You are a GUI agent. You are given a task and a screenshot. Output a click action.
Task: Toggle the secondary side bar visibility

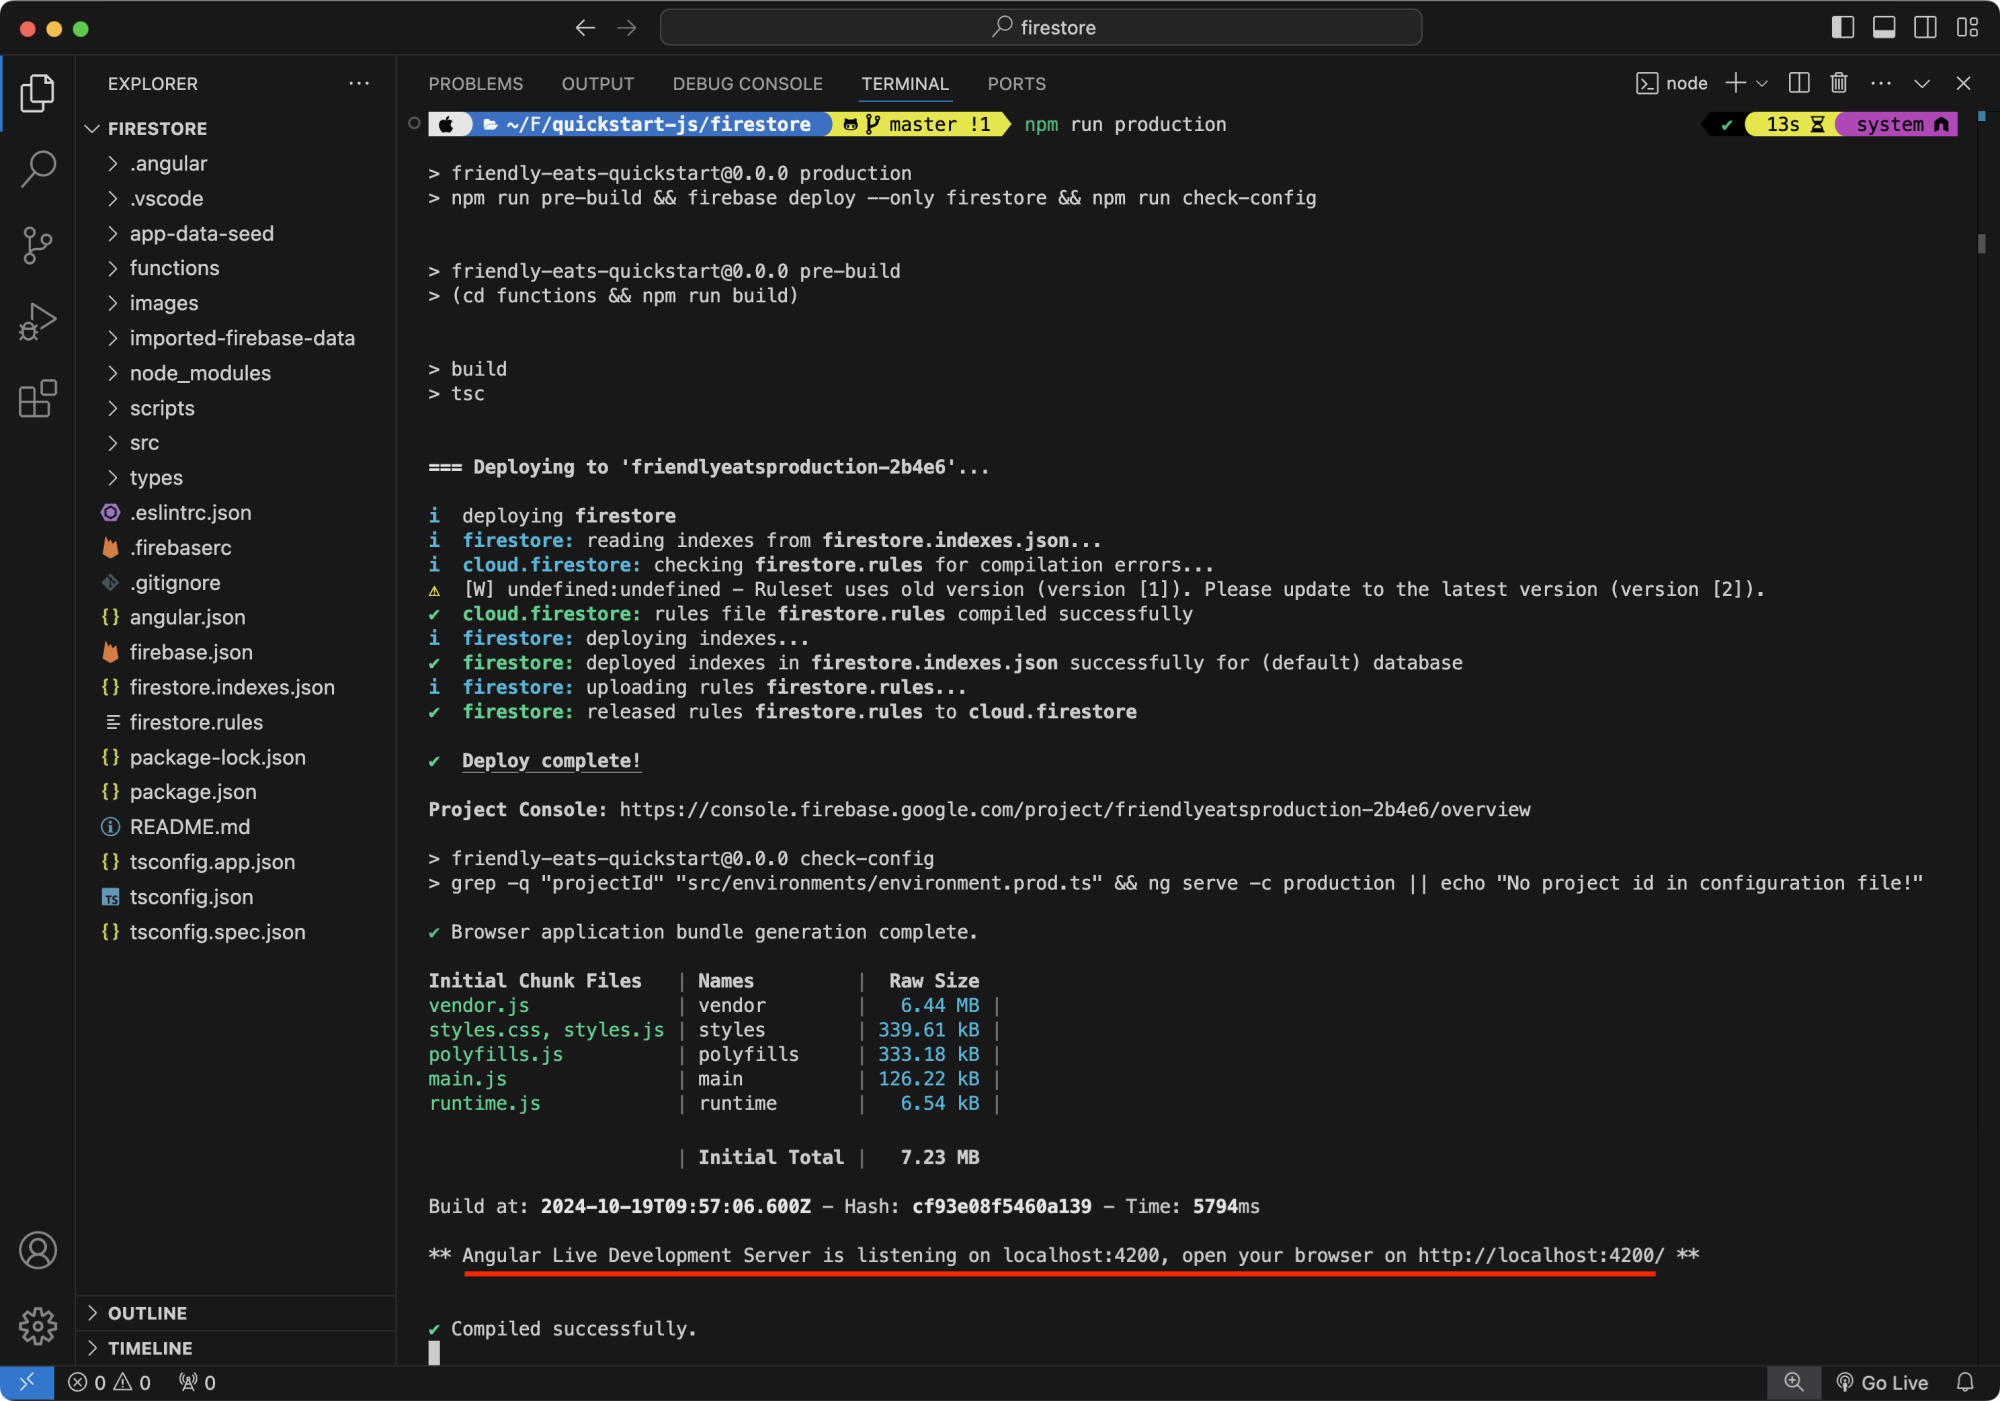pos(1925,27)
